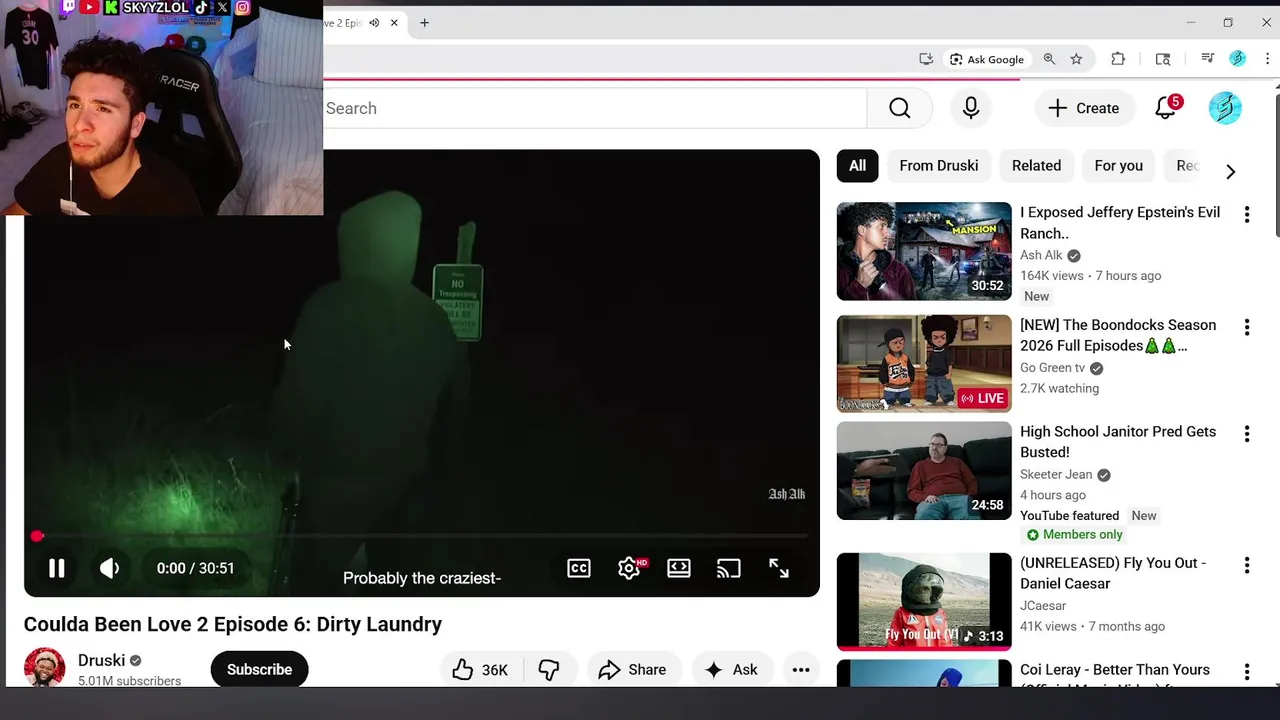1280x720 pixels.
Task: Select the All filter chip
Action: click(858, 166)
